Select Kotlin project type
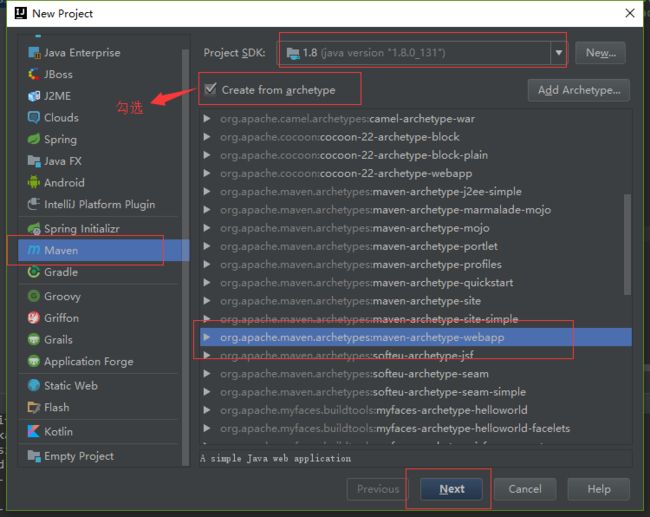The width and height of the screenshot is (650, 517). [99, 431]
